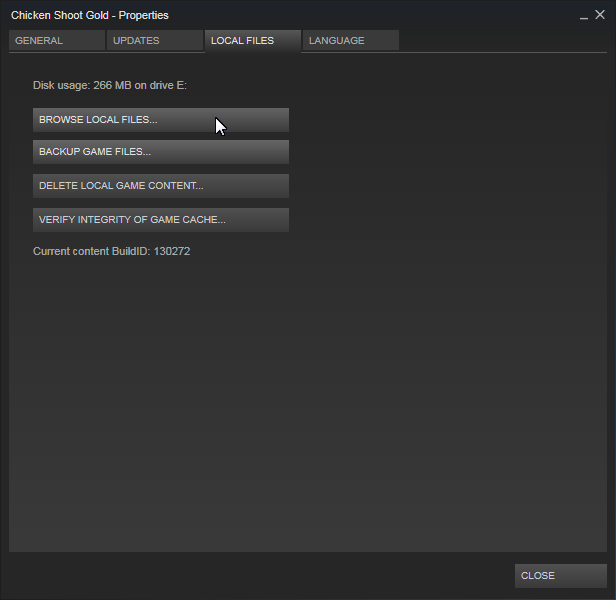The image size is (616, 600).
Task: Open the Updates tab
Action: point(155,40)
